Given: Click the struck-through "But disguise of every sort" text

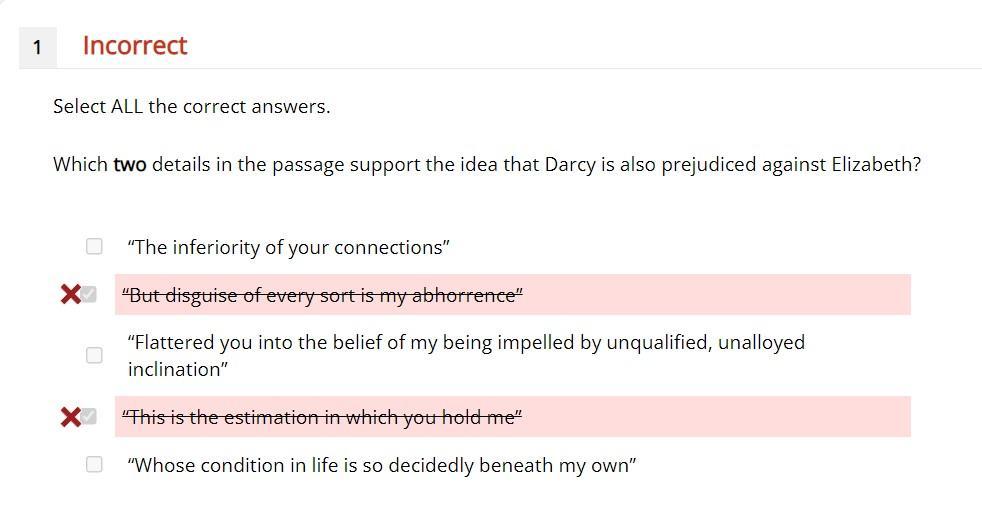Looking at the screenshot, I should click(322, 295).
